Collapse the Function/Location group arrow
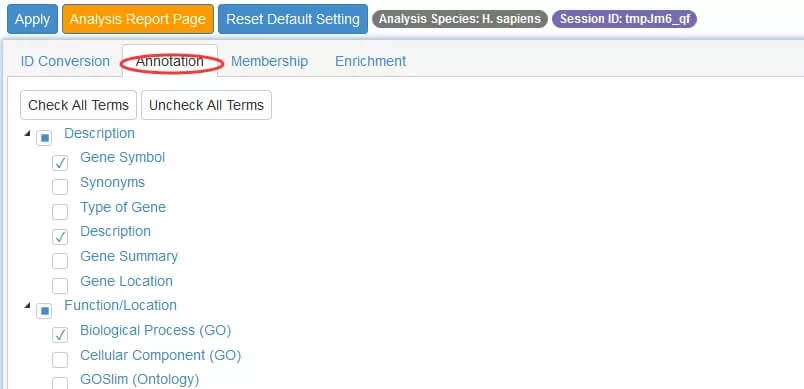804x389 pixels. click(27, 305)
